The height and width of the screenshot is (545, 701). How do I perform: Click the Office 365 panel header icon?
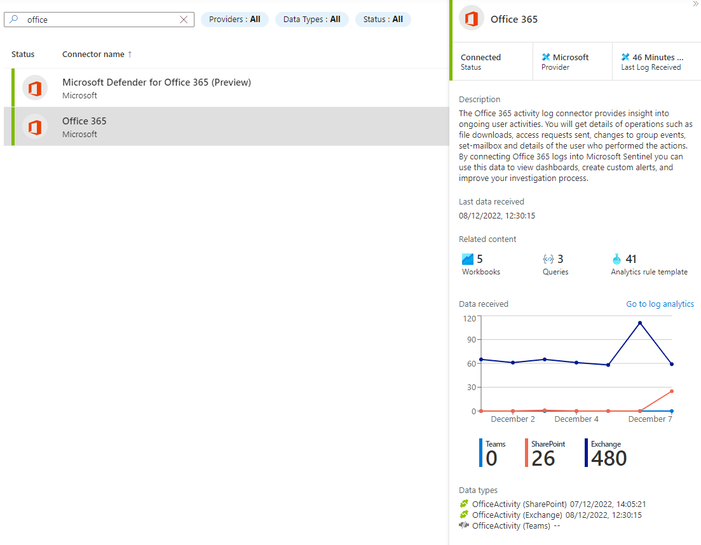pyautogui.click(x=472, y=18)
